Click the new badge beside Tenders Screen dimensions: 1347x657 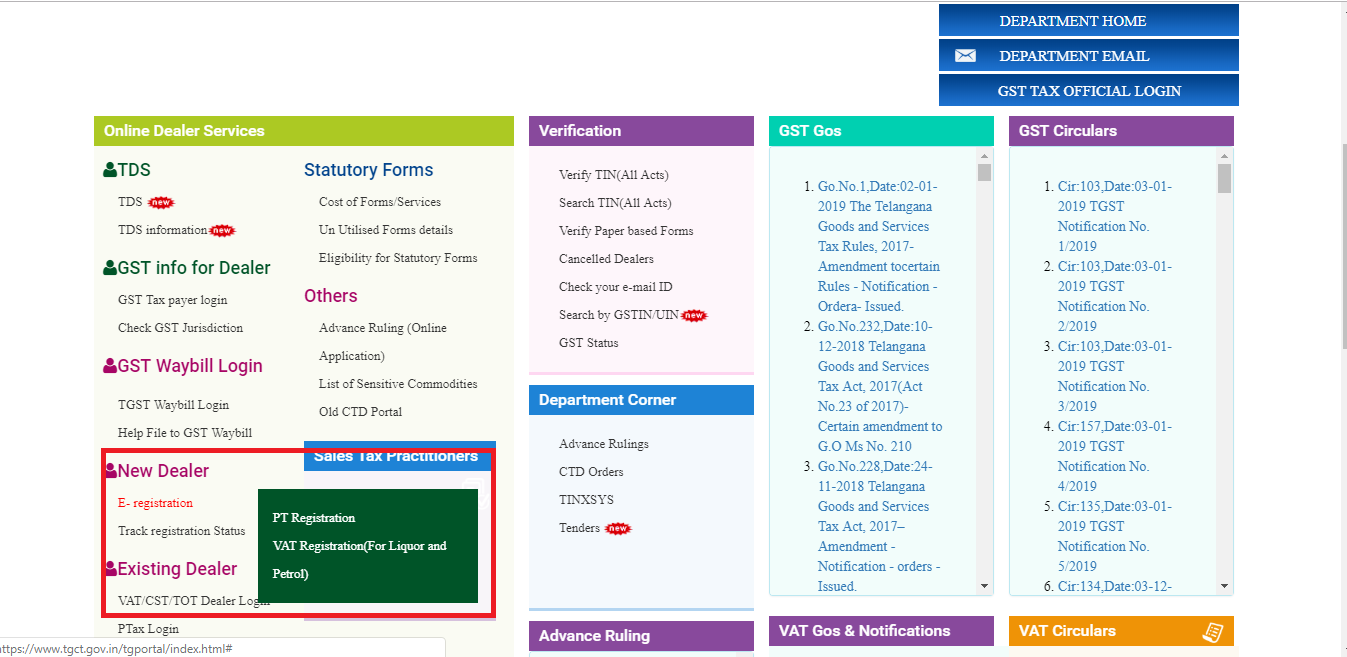[x=619, y=528]
